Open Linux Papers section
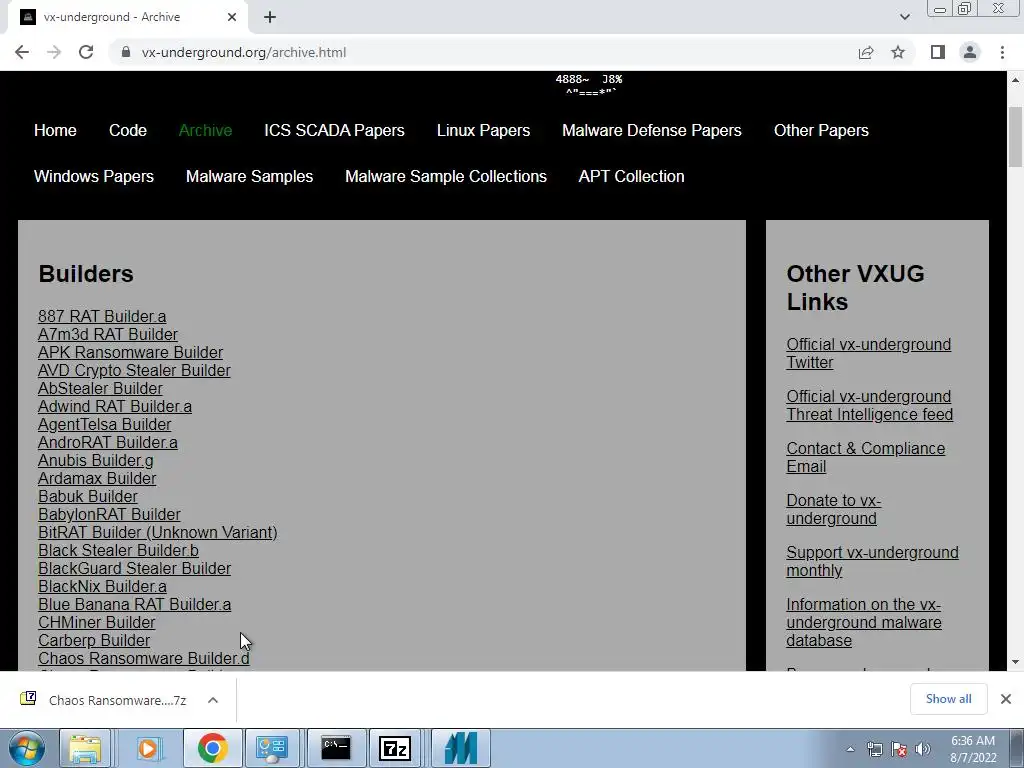The width and height of the screenshot is (1024, 768). coord(483,130)
